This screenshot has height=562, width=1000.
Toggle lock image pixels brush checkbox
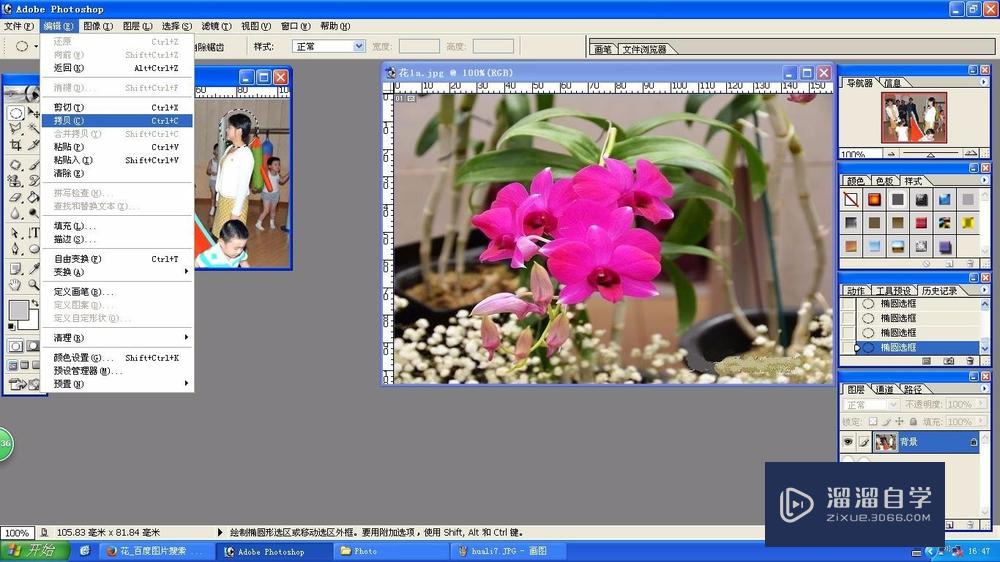pos(886,422)
